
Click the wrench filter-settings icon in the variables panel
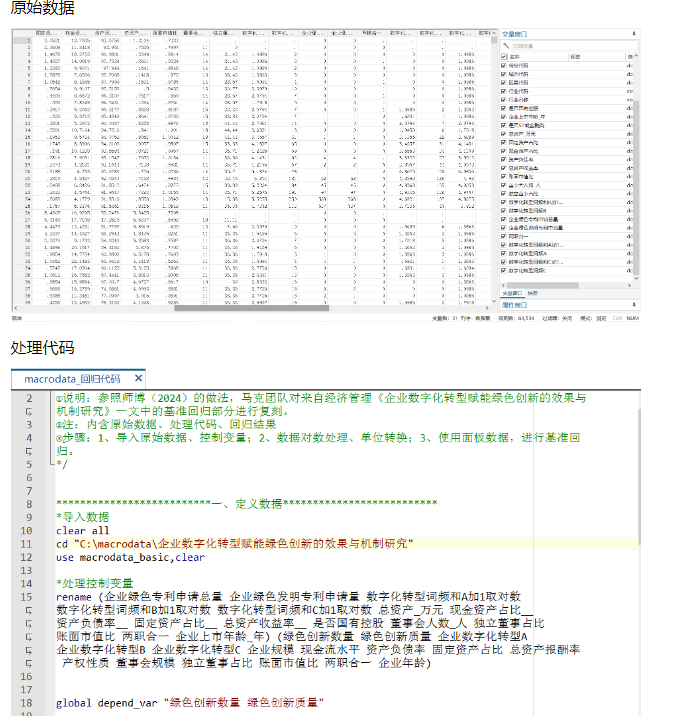[x=506, y=46]
